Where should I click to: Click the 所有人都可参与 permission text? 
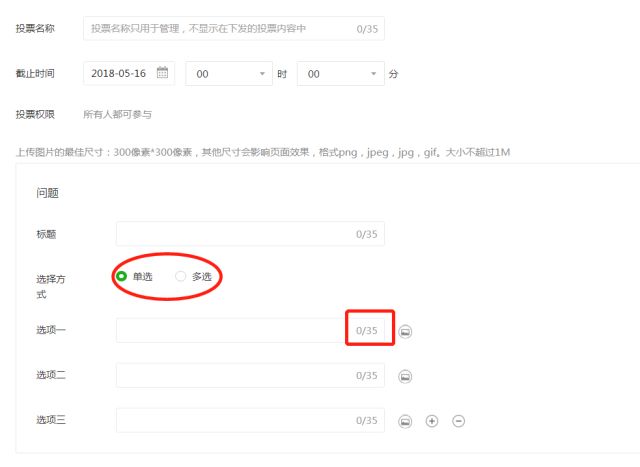tap(118, 114)
